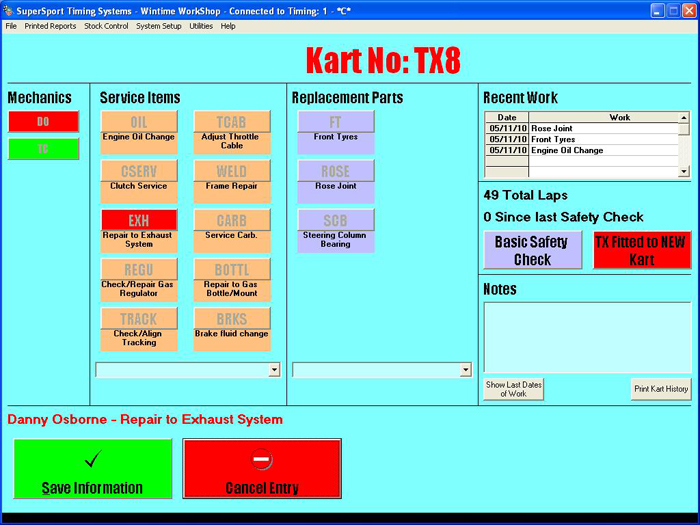Viewport: 700px width, 525px height.
Task: Select the Rose Joint recent work row
Action: tap(582, 129)
